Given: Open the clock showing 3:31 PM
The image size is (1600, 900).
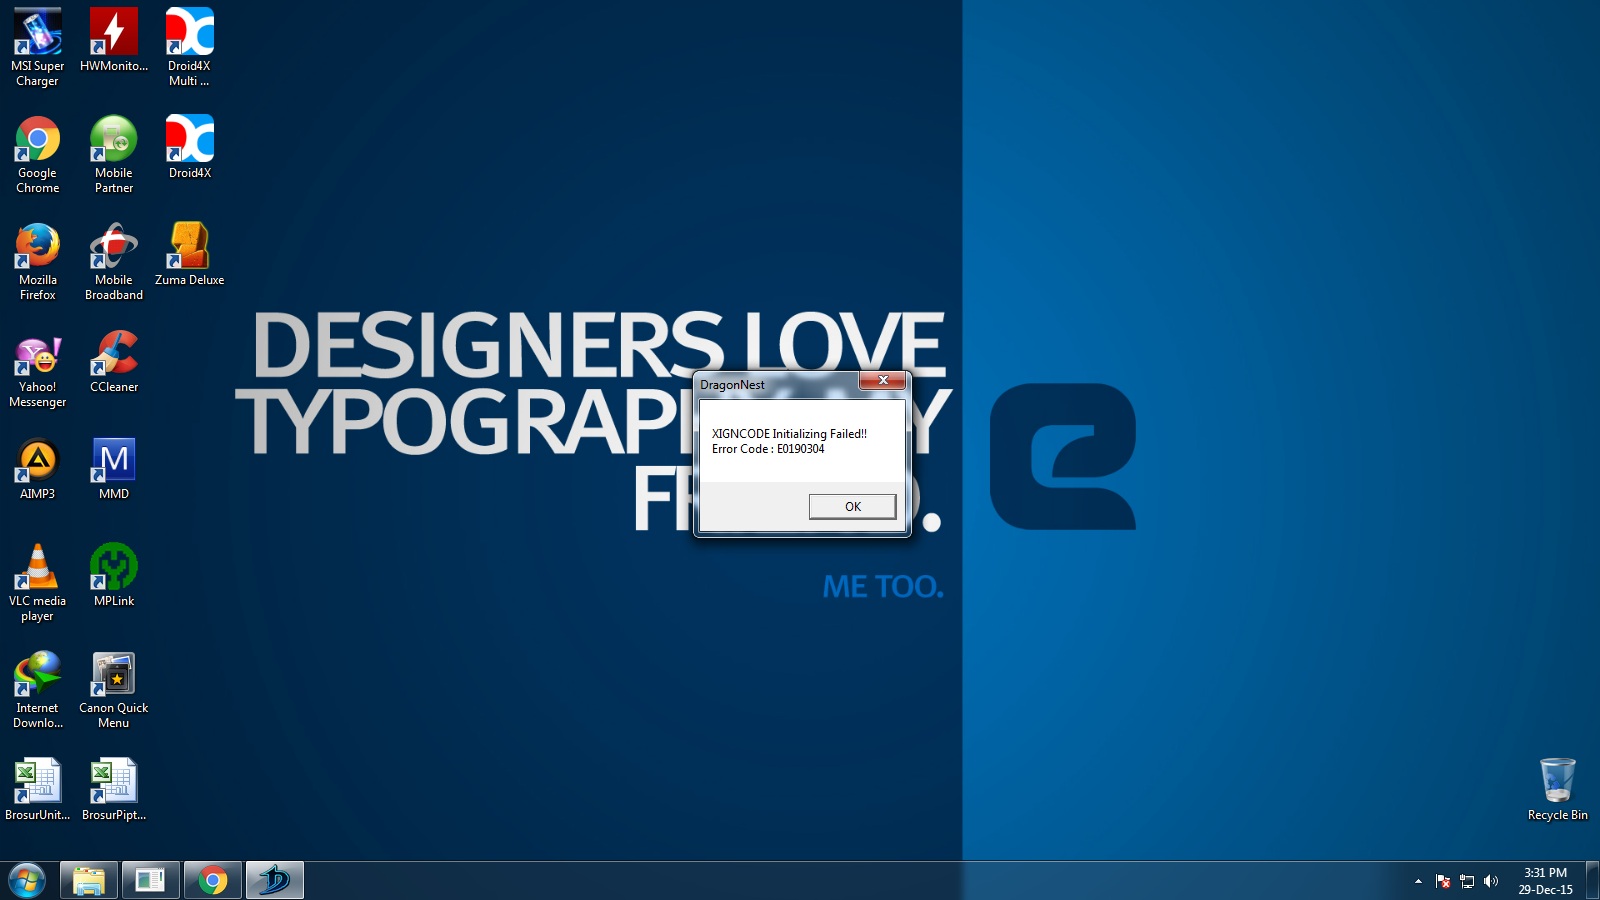Looking at the screenshot, I should [1545, 881].
